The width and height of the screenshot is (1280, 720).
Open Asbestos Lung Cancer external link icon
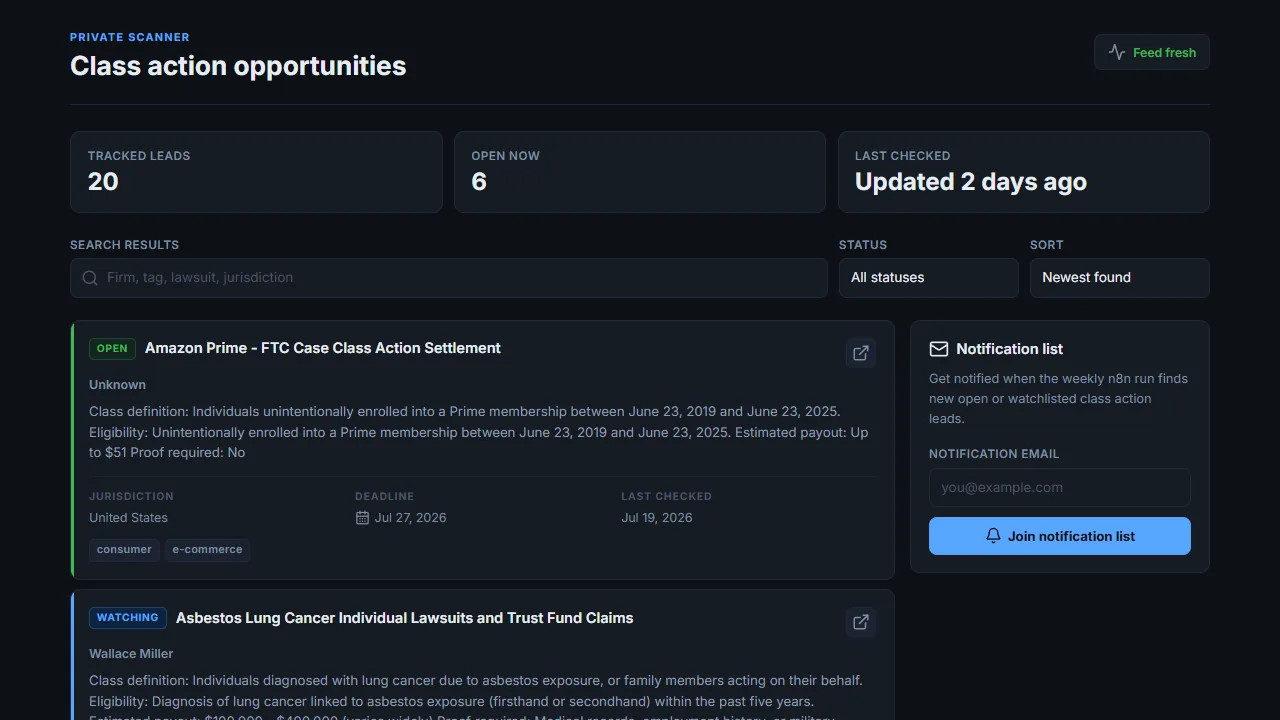coord(860,622)
